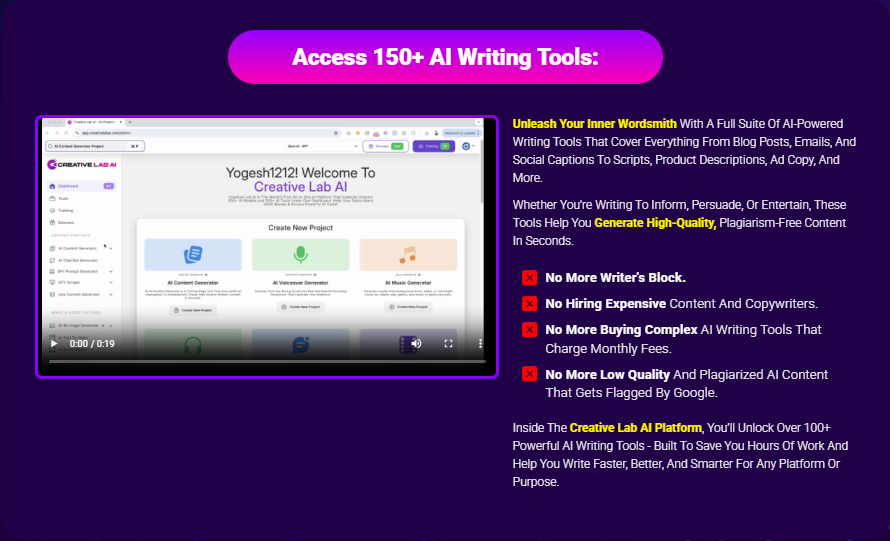Click the search field in the video app
Screen dimensions: 890x541
click(95, 146)
